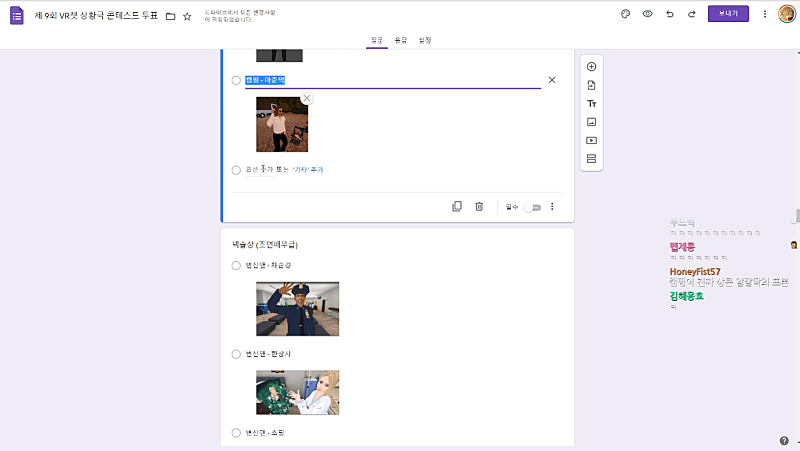Duplicate the current question
The image size is (800, 451).
(457, 207)
